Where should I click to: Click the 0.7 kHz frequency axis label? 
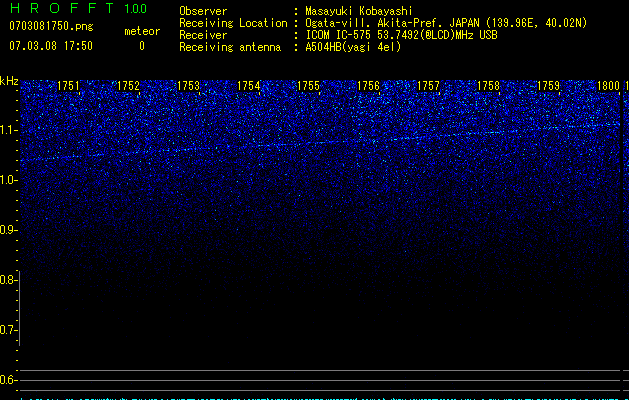(9, 330)
